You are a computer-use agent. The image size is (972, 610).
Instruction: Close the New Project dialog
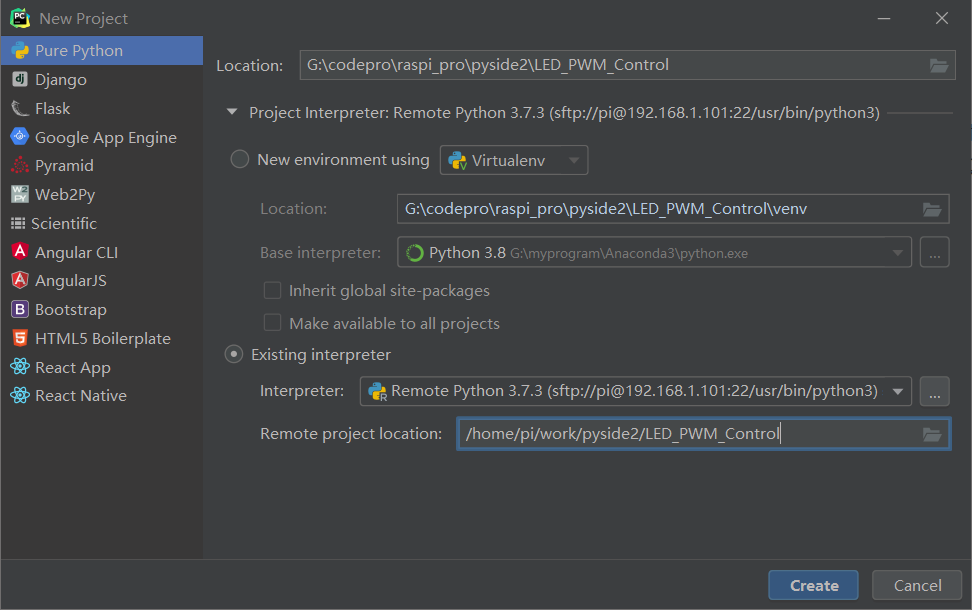(x=942, y=19)
